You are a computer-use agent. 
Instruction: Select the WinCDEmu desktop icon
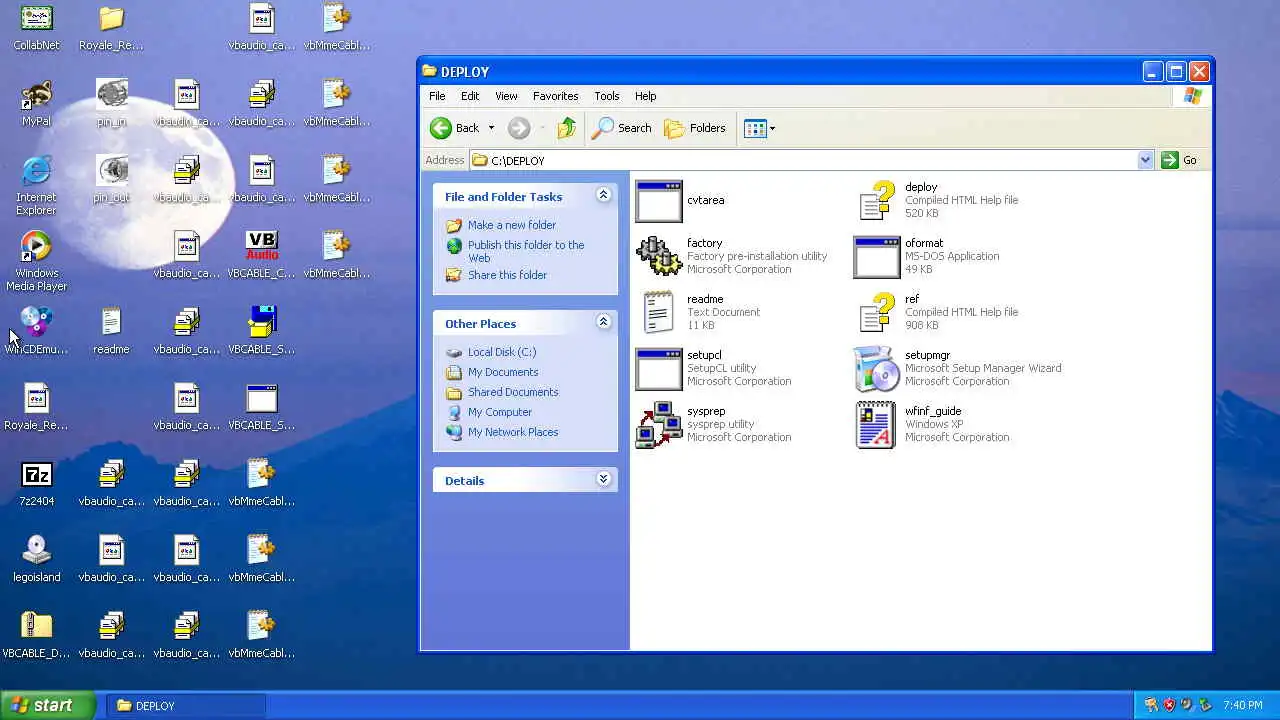pyautogui.click(x=36, y=331)
